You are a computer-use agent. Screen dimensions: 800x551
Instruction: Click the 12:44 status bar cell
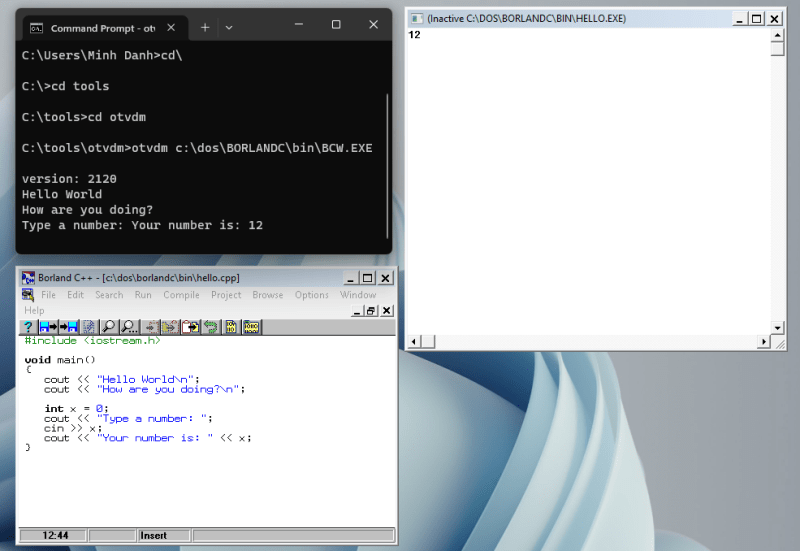click(x=54, y=535)
